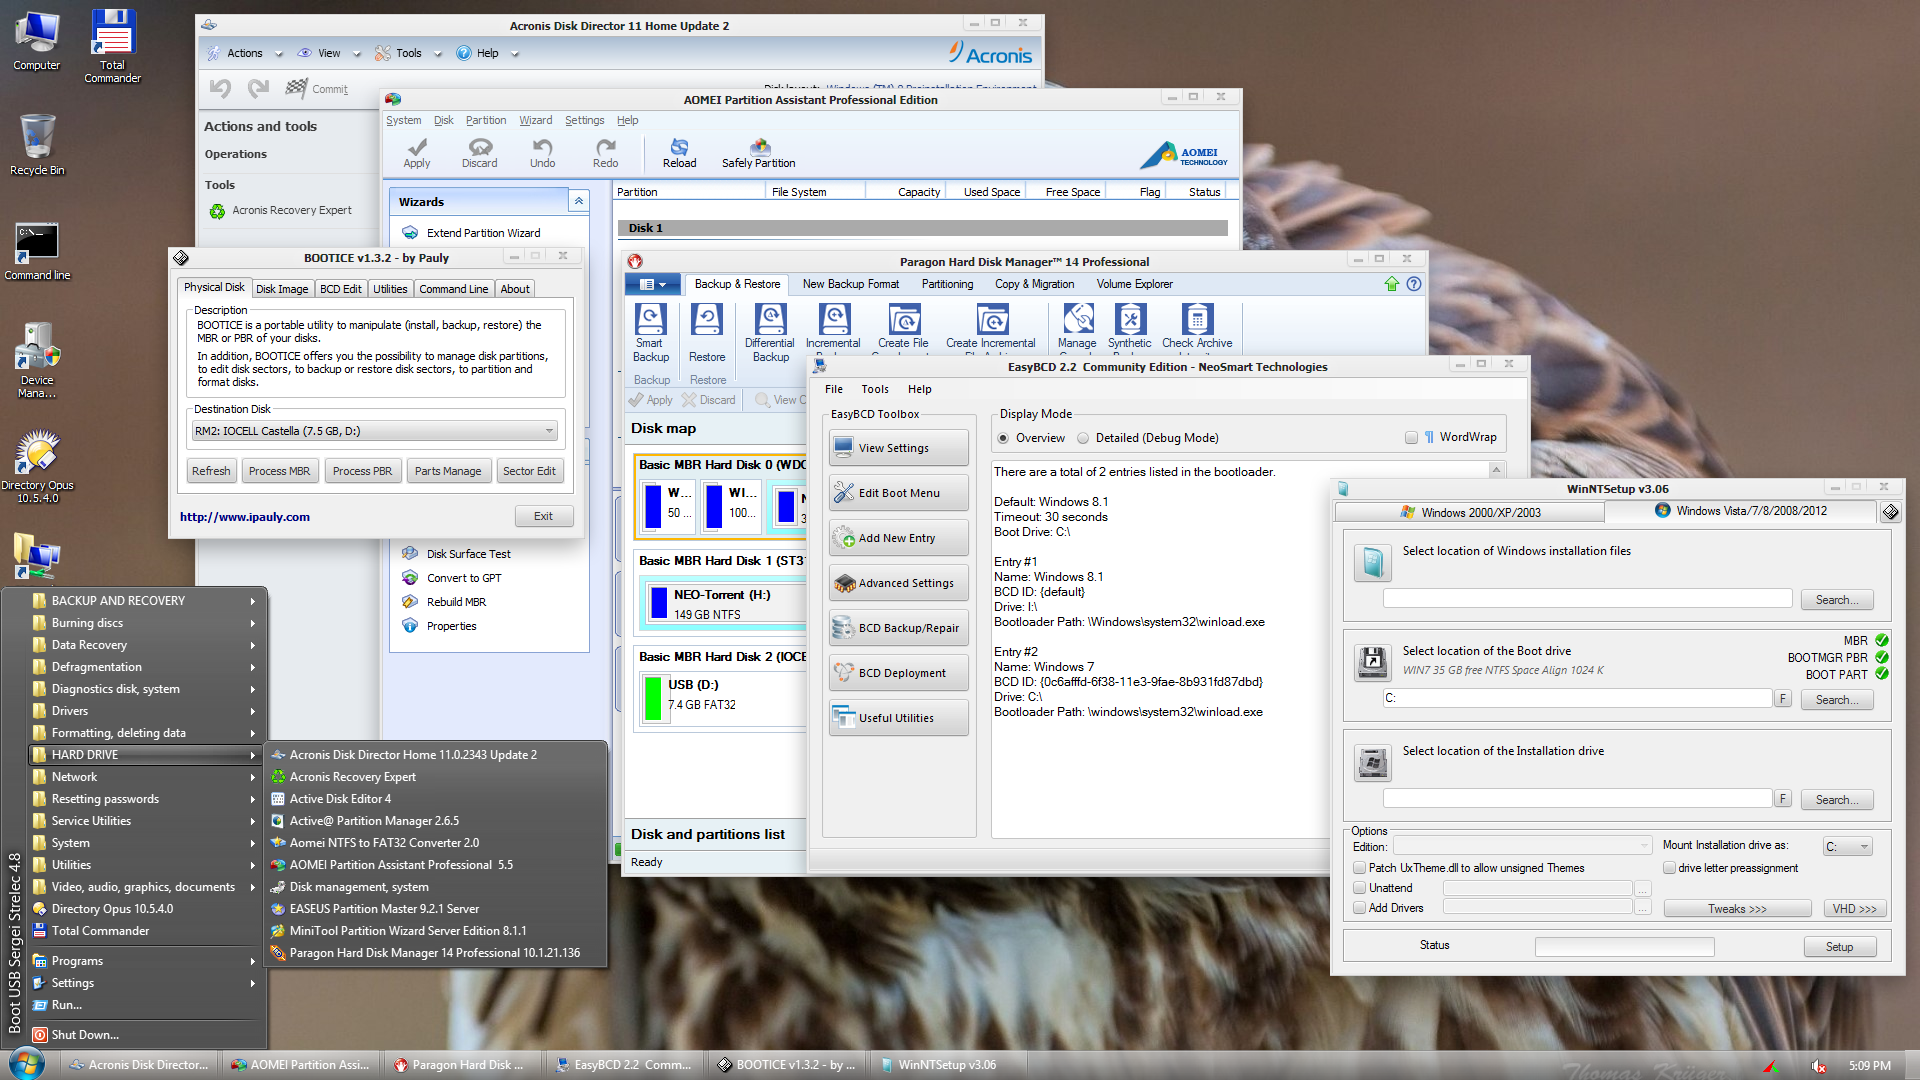The height and width of the screenshot is (1080, 1920).
Task: Click WinNTSetup boot drive disk icon
Action: [1372, 662]
